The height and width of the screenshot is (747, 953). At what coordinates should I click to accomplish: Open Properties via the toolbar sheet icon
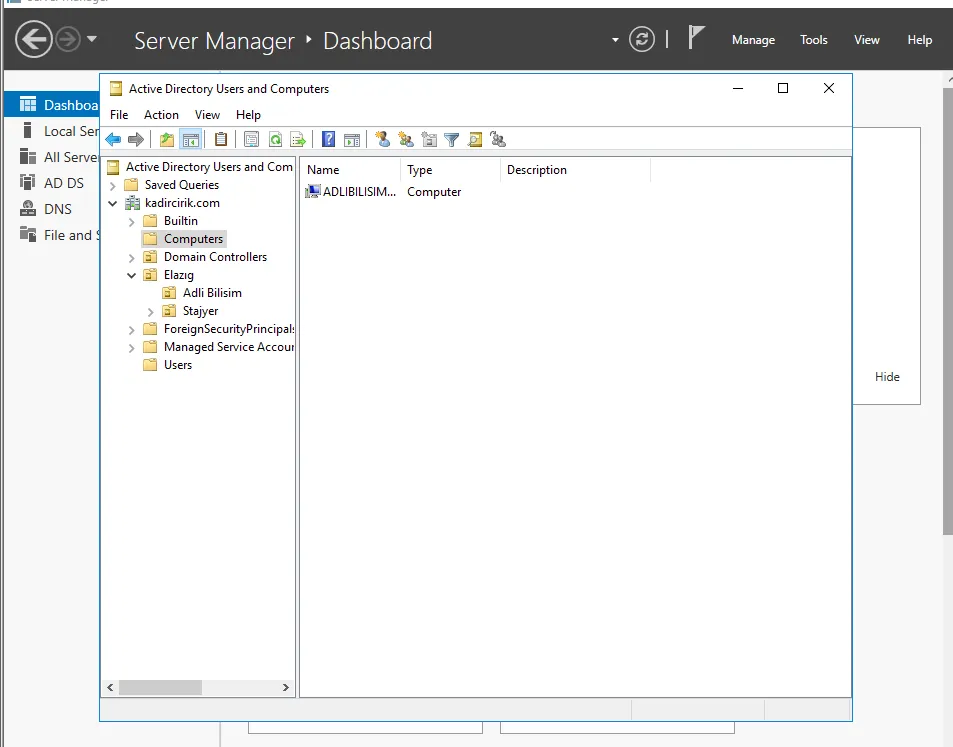[x=252, y=140]
